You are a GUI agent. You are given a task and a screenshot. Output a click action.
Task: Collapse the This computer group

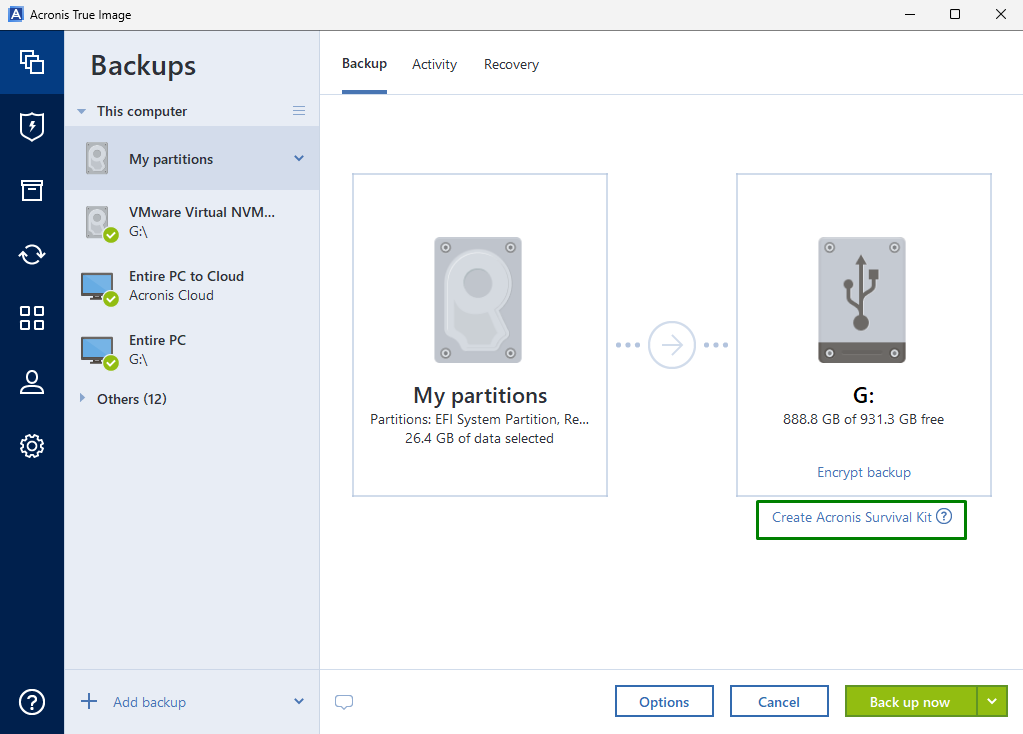point(82,112)
